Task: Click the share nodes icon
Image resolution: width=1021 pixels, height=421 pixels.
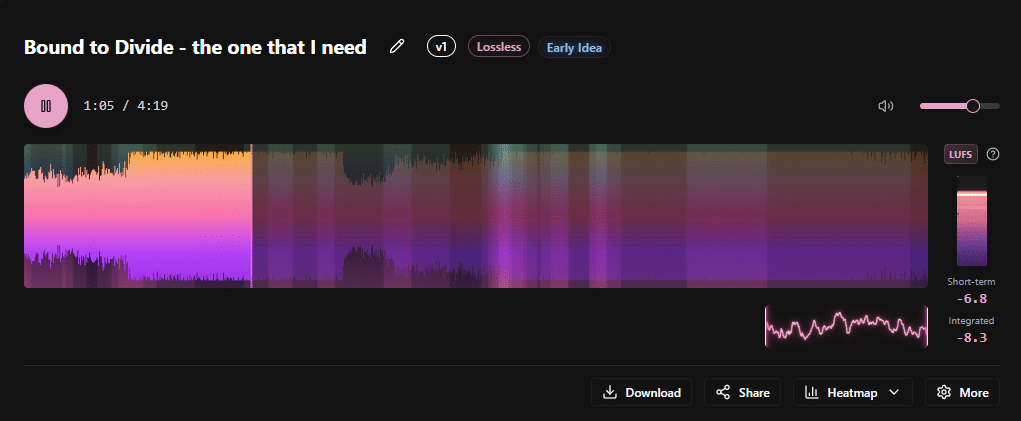Action: [x=723, y=393]
